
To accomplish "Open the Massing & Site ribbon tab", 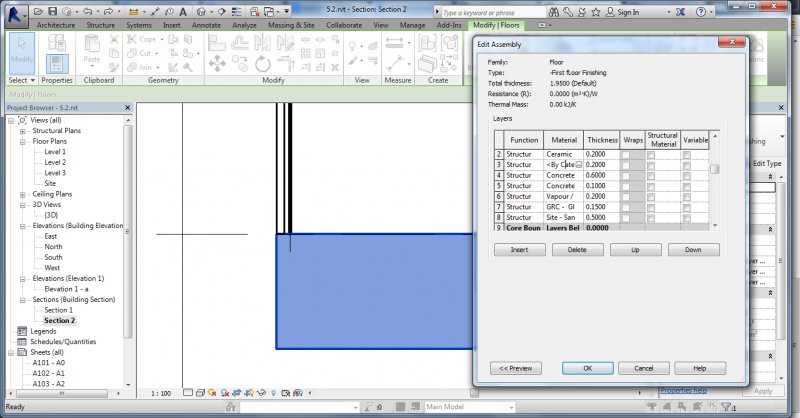I will pos(291,25).
